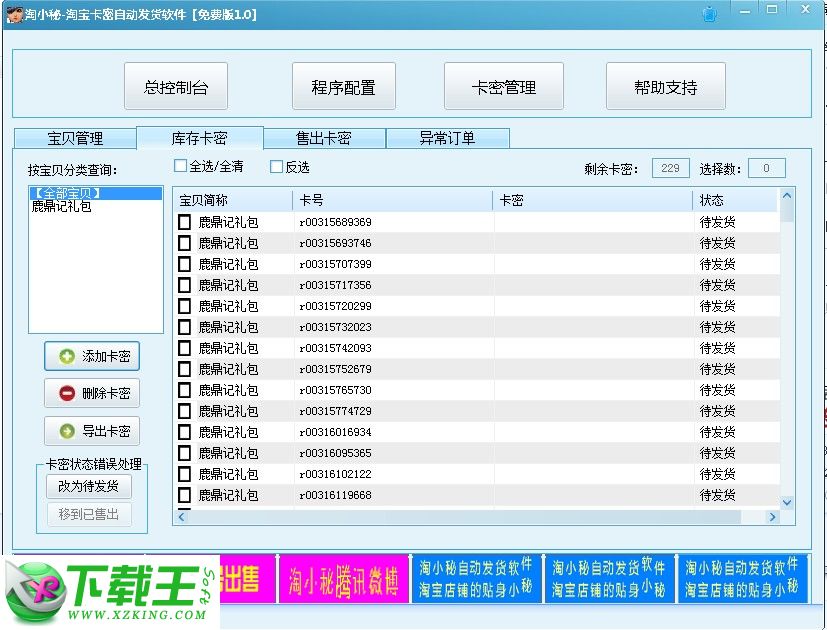
Task: Toggle the 反选 checkbox
Action: pyautogui.click(x=276, y=167)
